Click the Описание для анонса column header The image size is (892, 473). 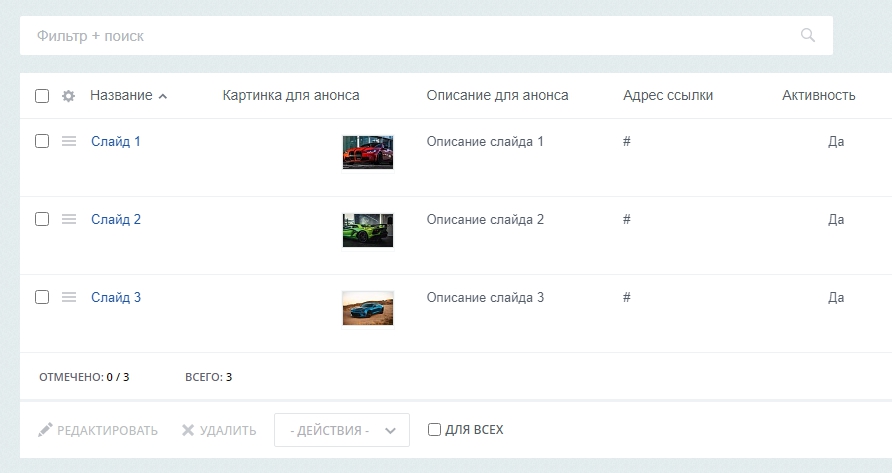pos(497,95)
